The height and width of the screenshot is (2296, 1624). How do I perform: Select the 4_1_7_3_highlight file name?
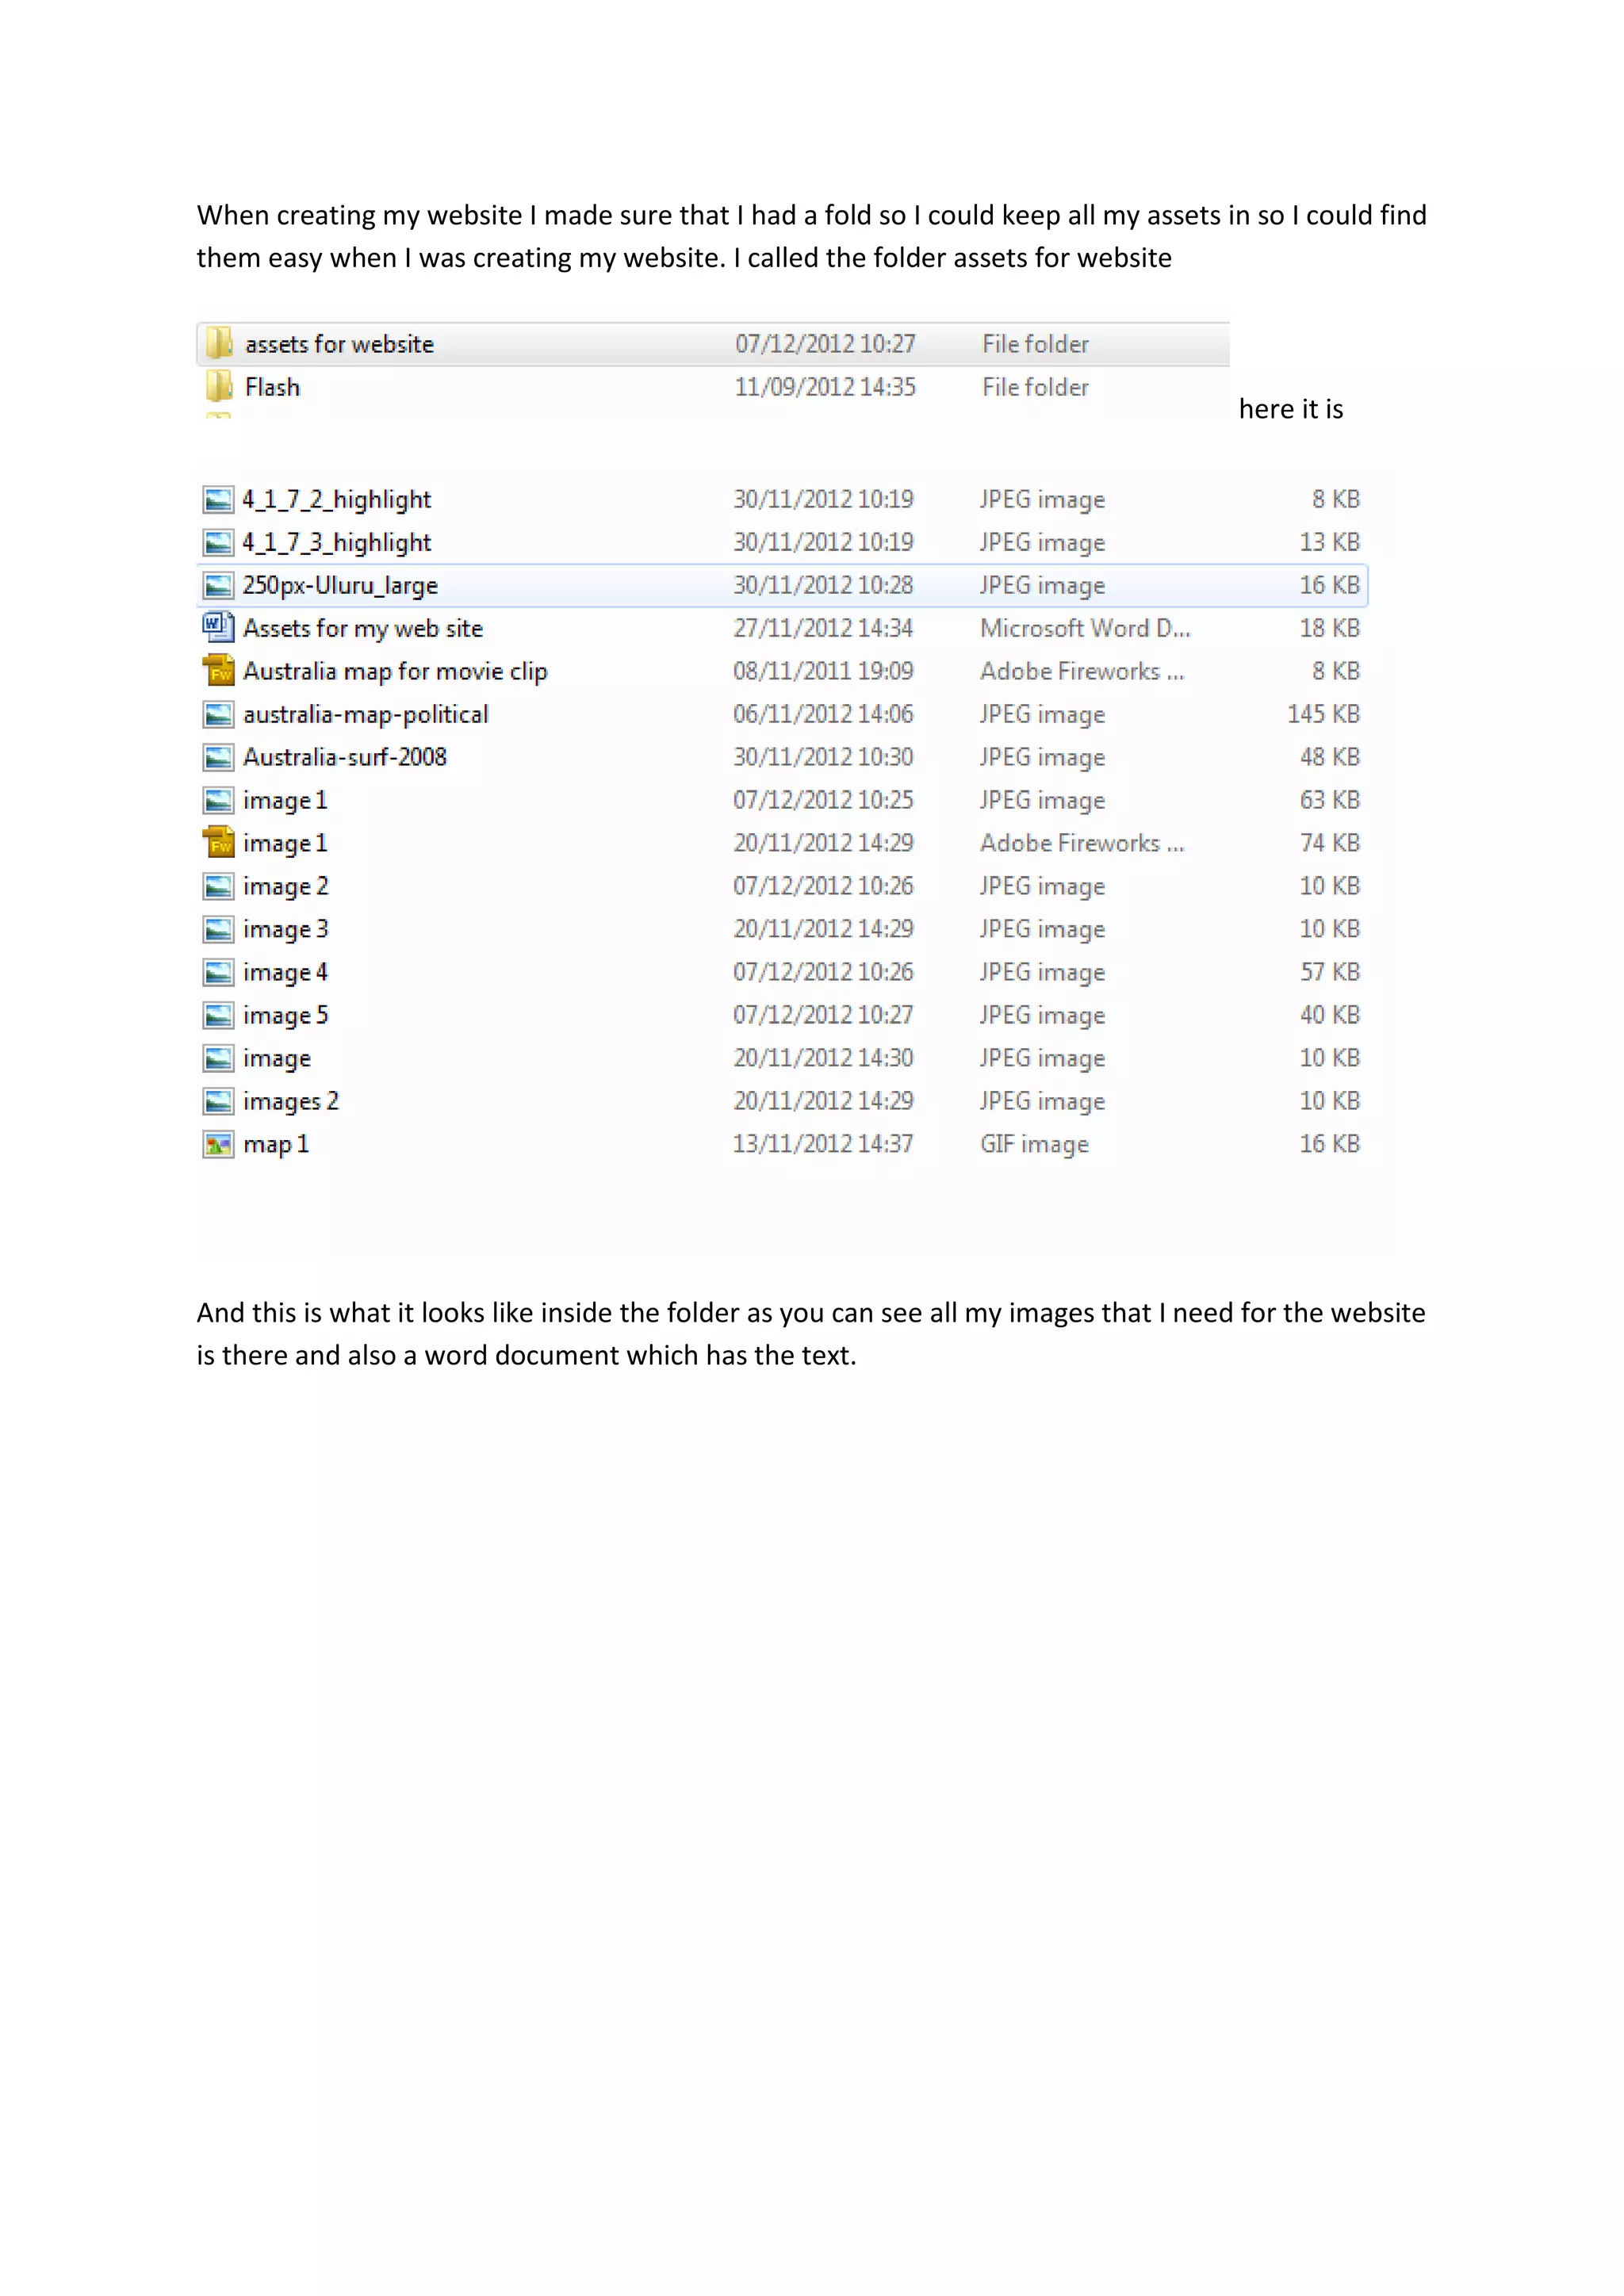click(336, 542)
